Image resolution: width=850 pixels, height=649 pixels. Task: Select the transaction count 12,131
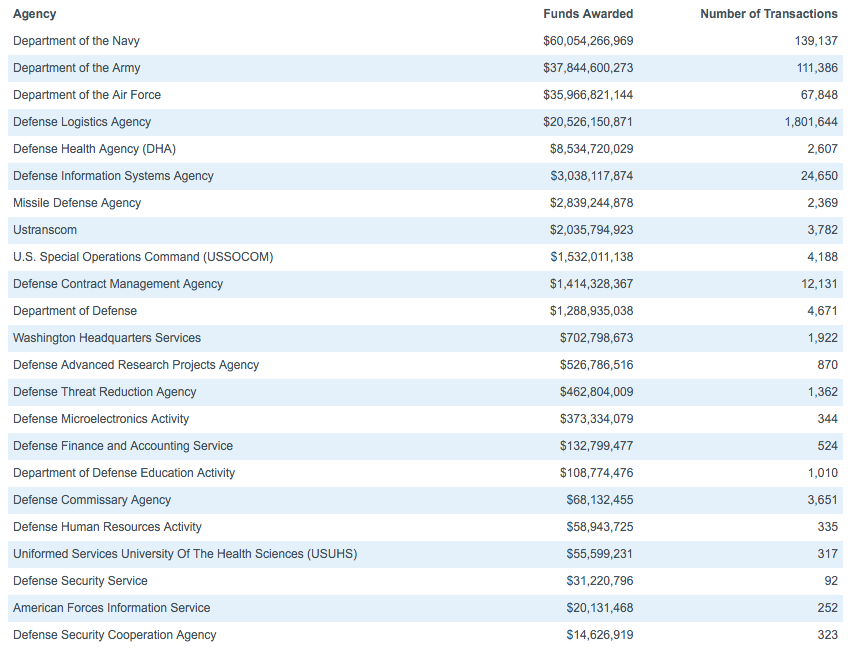[x=819, y=284]
